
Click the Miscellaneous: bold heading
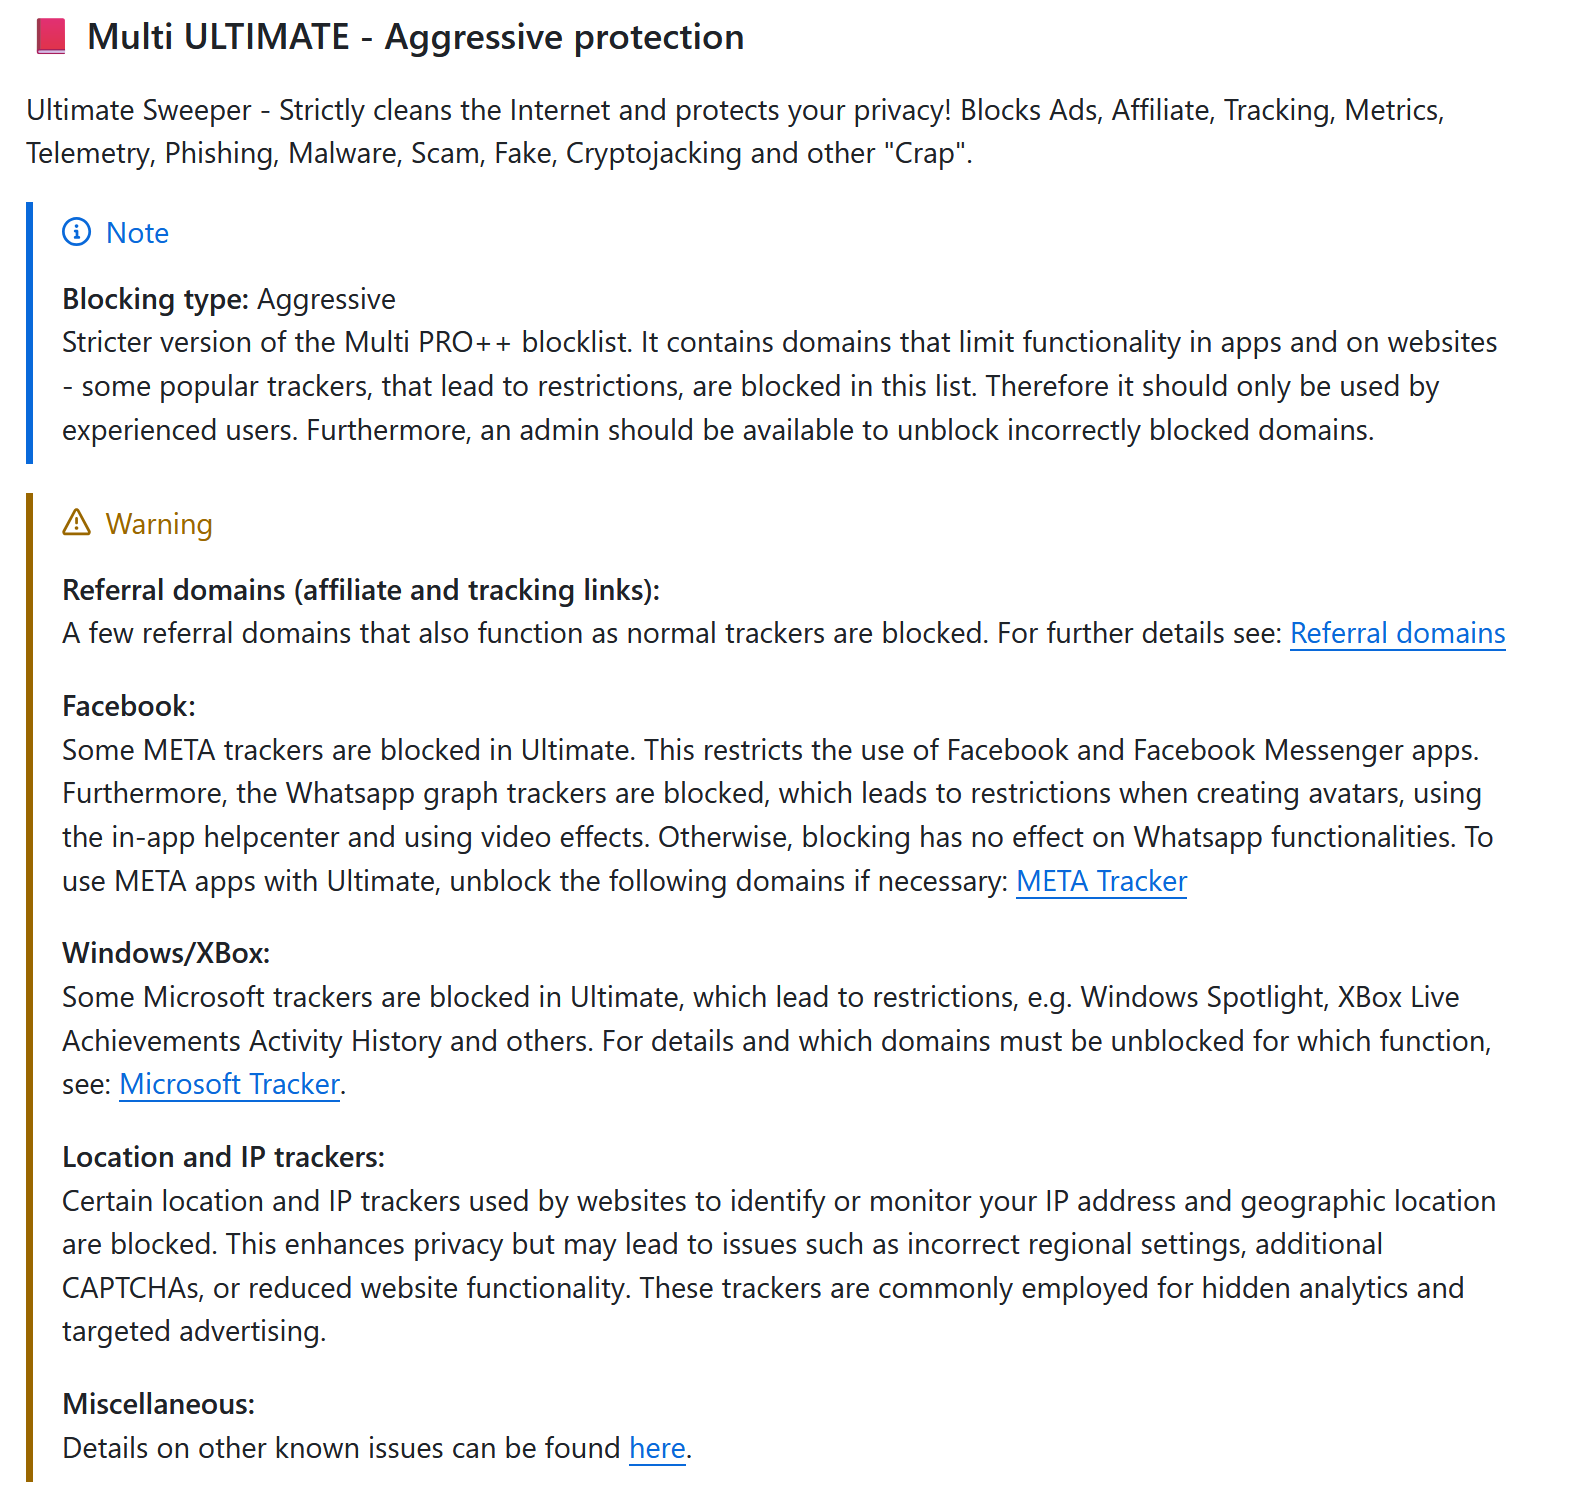[158, 1404]
